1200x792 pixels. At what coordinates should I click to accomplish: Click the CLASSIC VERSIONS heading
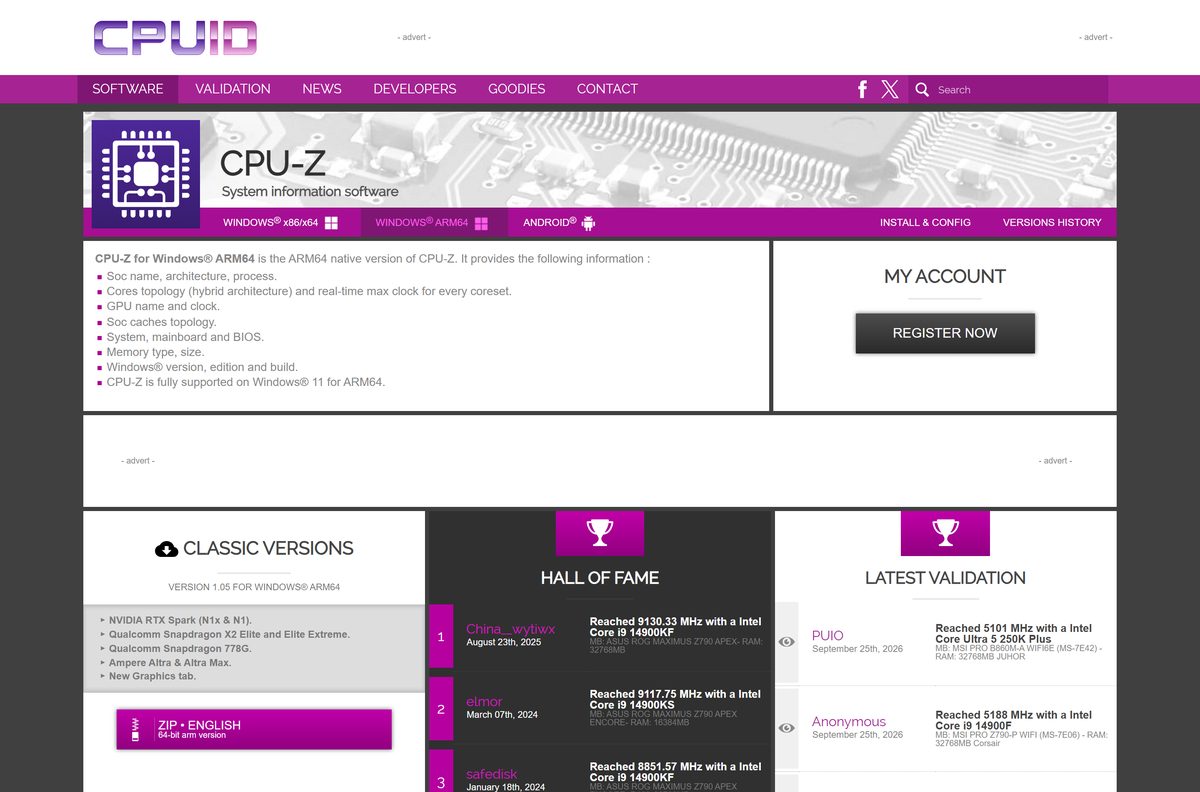pyautogui.click(x=268, y=548)
